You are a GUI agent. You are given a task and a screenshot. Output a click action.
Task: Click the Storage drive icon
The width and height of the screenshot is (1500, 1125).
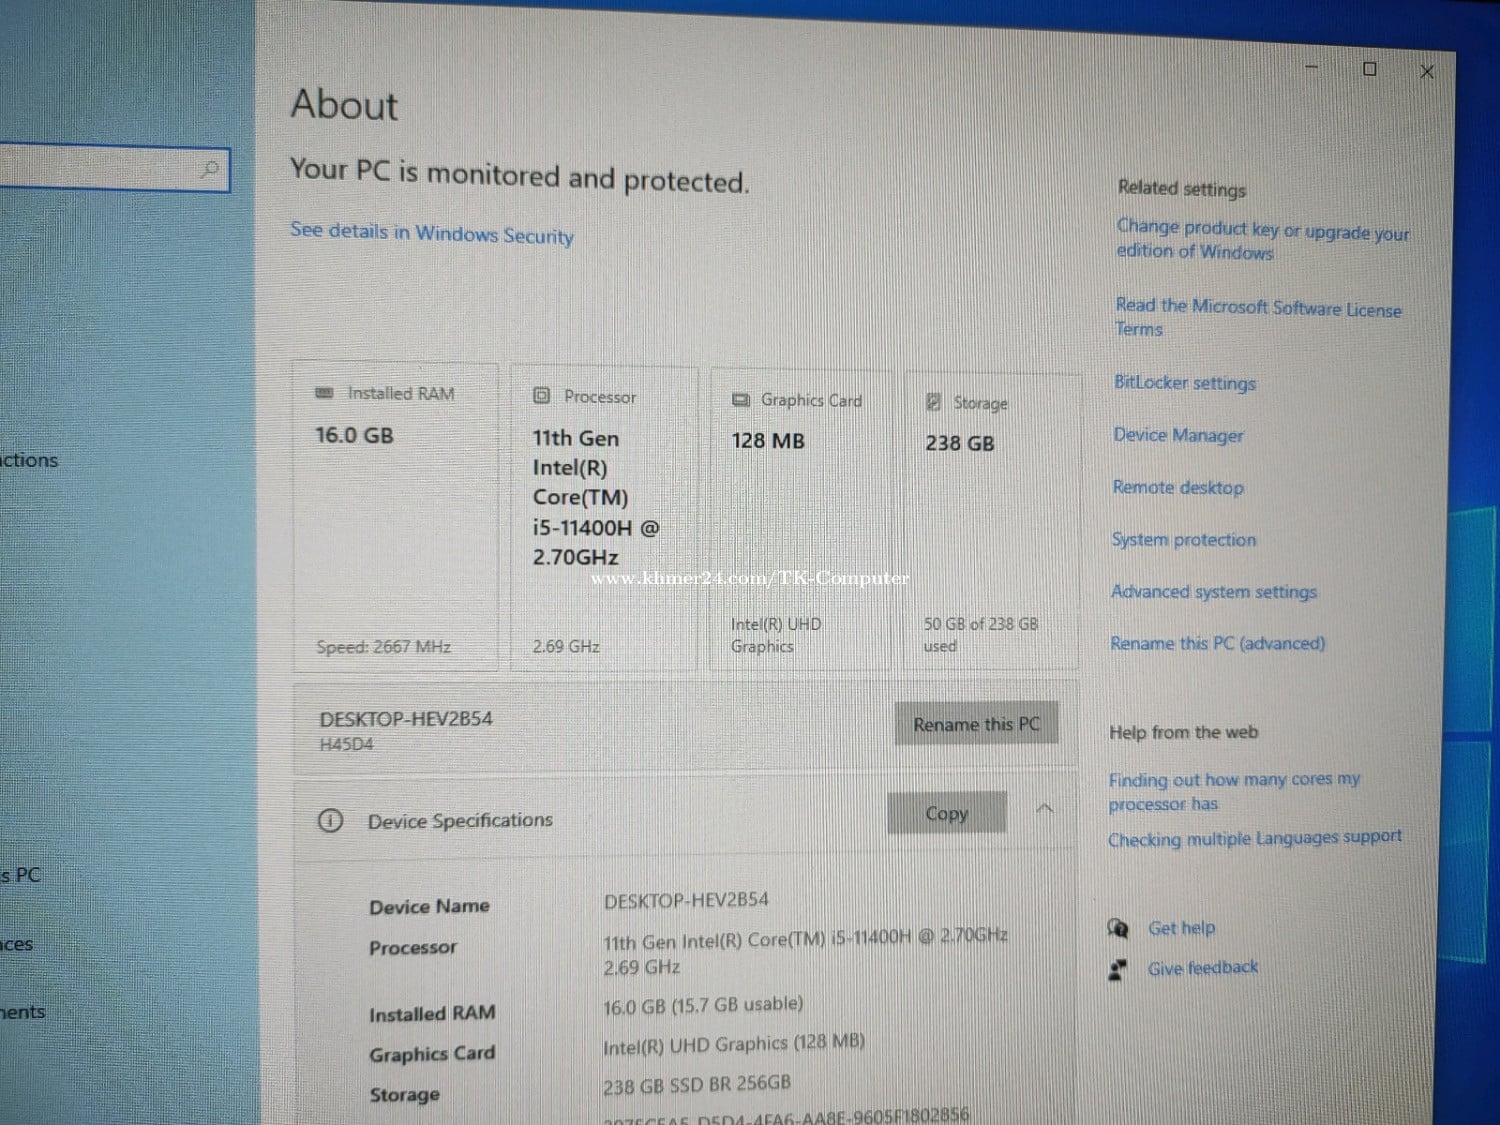point(933,403)
